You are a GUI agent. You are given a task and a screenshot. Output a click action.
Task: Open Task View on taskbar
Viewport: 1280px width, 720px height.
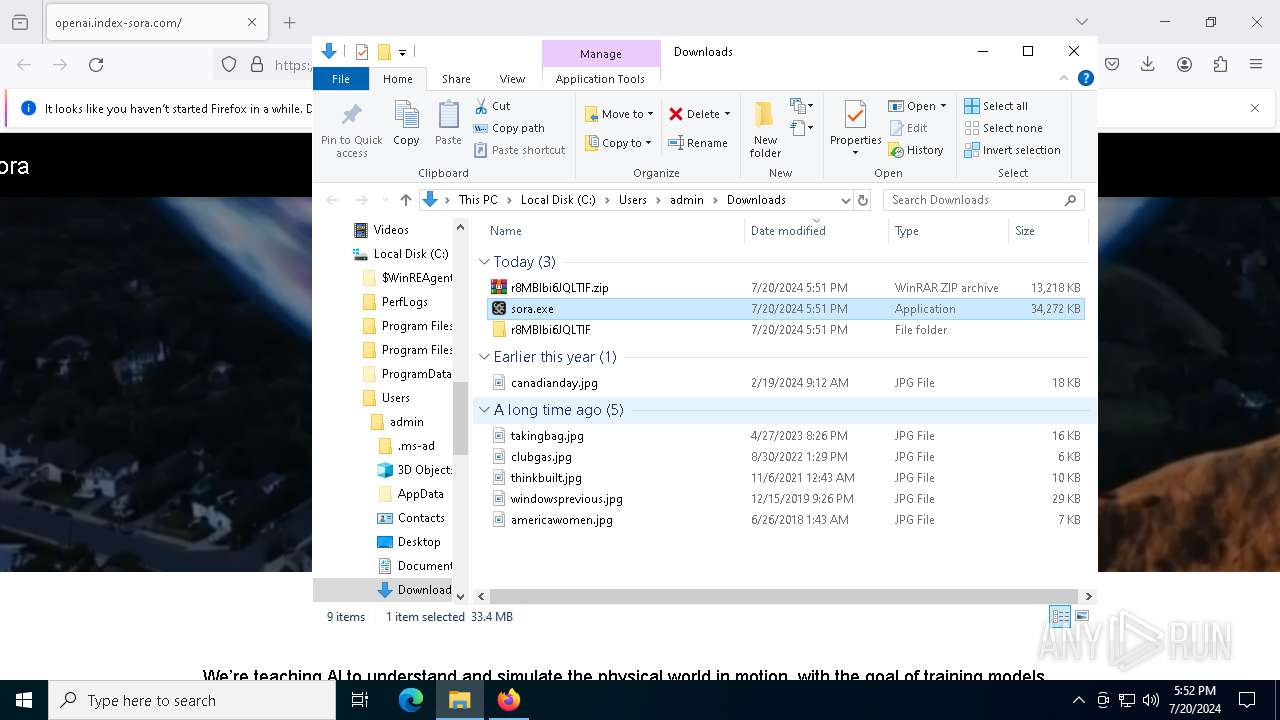coord(360,700)
